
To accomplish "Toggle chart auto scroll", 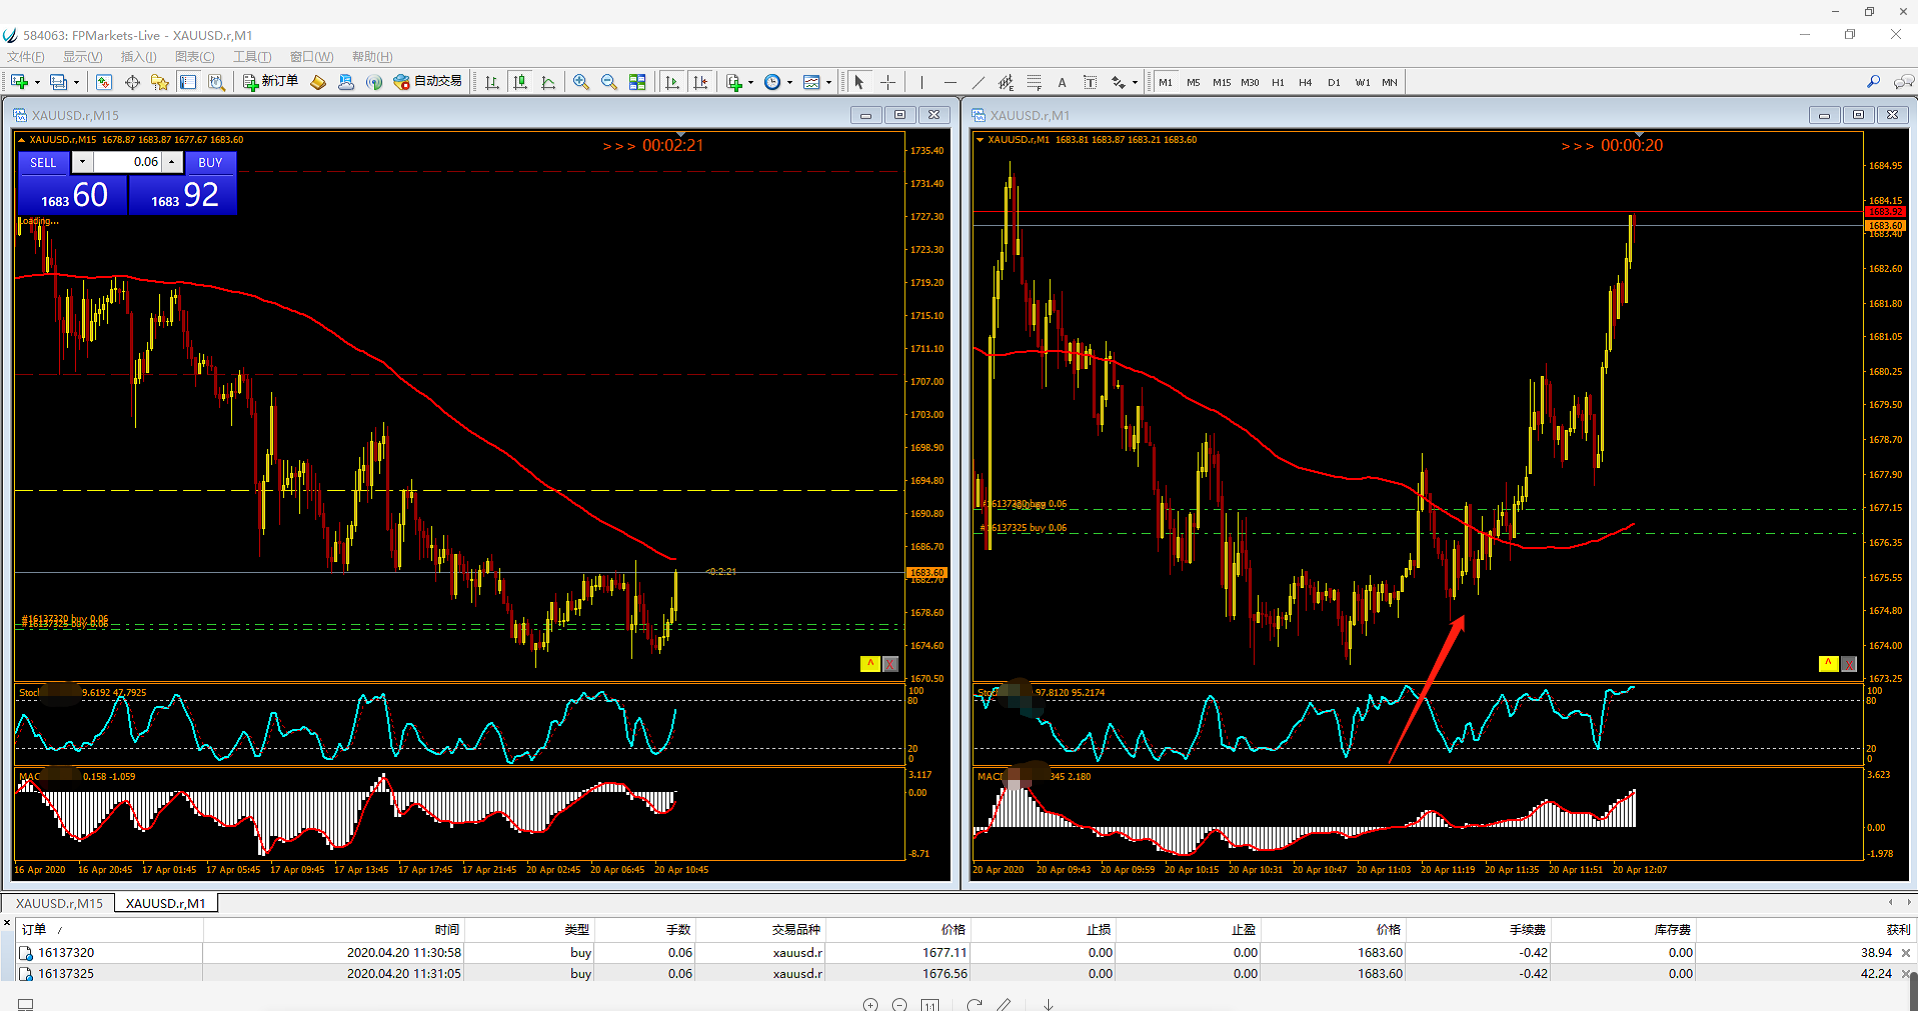I will click(x=672, y=82).
